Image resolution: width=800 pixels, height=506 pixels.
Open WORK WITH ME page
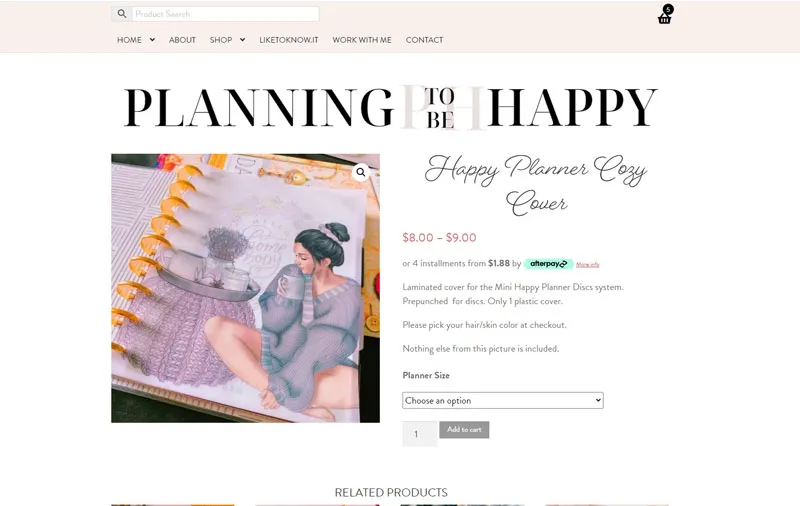[x=362, y=40]
